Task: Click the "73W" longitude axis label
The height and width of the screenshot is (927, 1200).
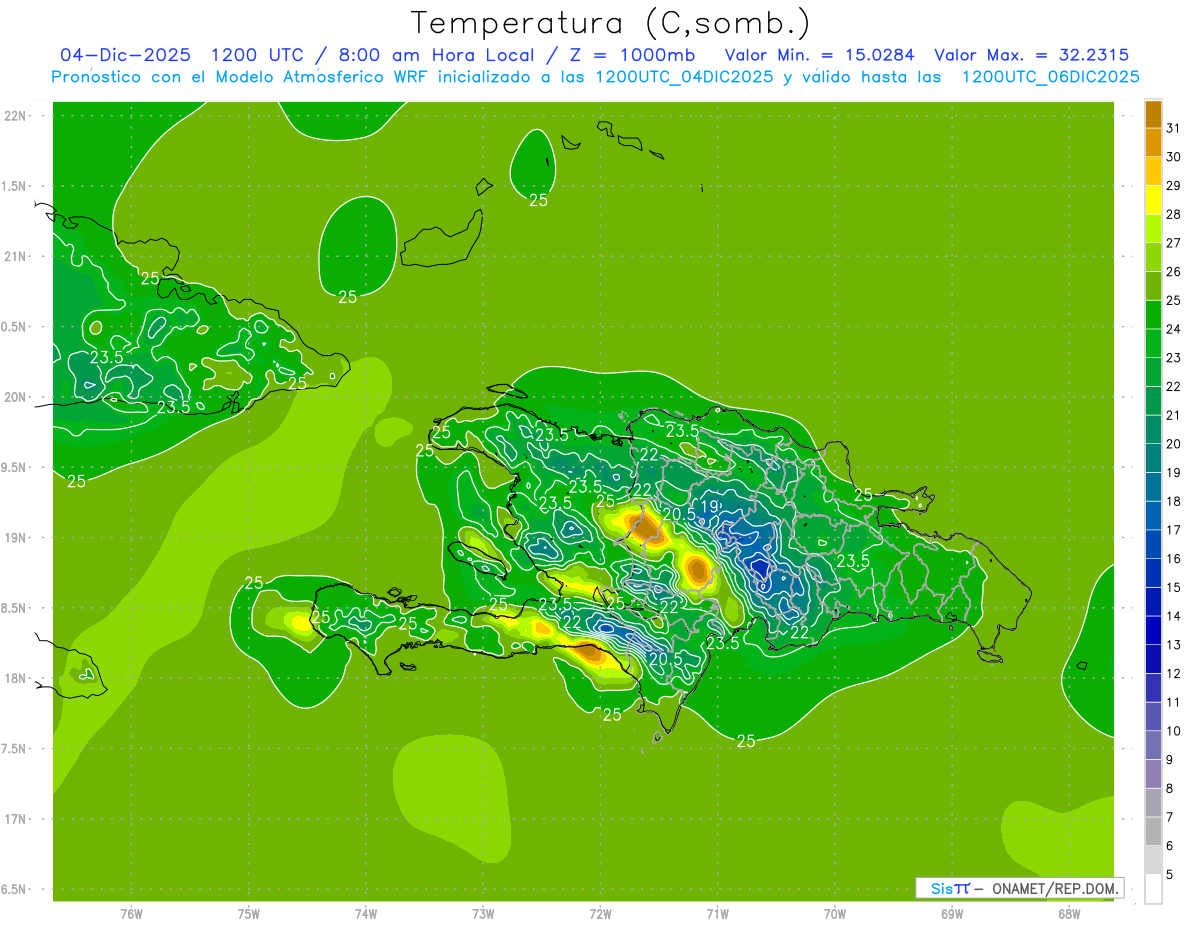Action: click(x=483, y=914)
